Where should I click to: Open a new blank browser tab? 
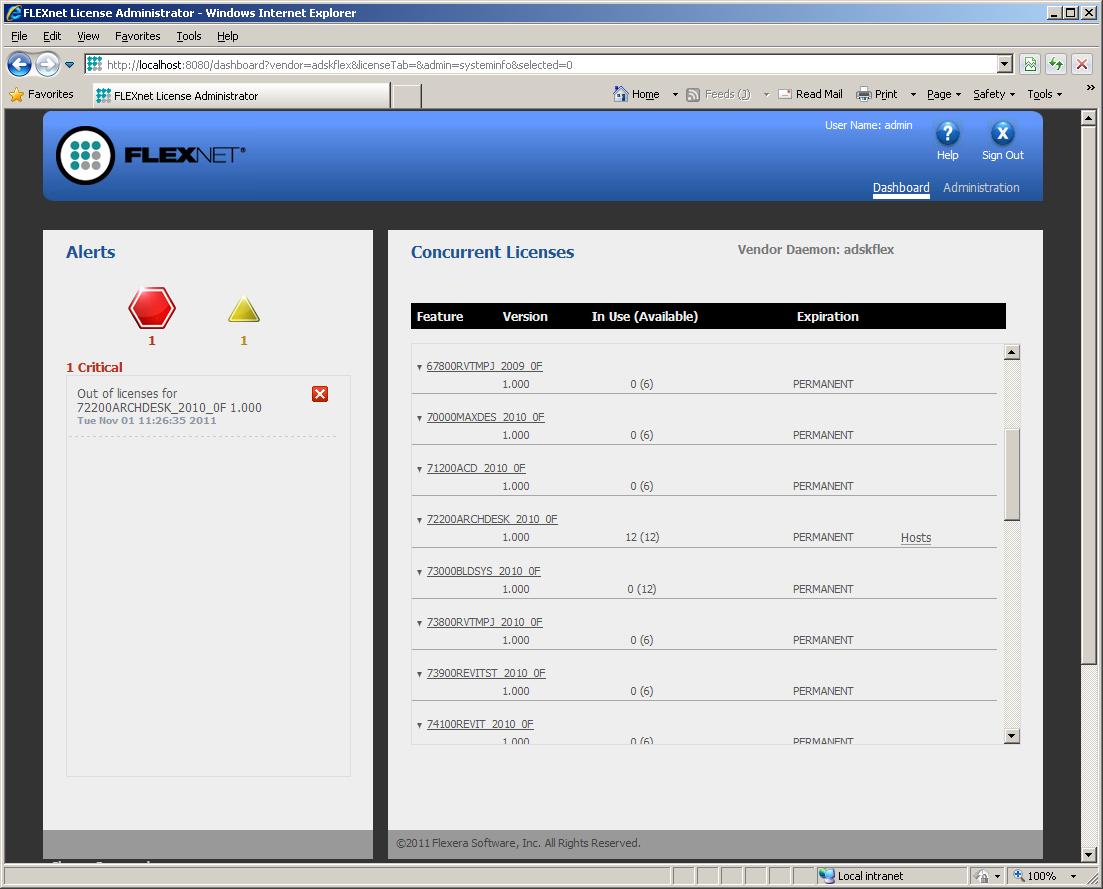point(407,96)
